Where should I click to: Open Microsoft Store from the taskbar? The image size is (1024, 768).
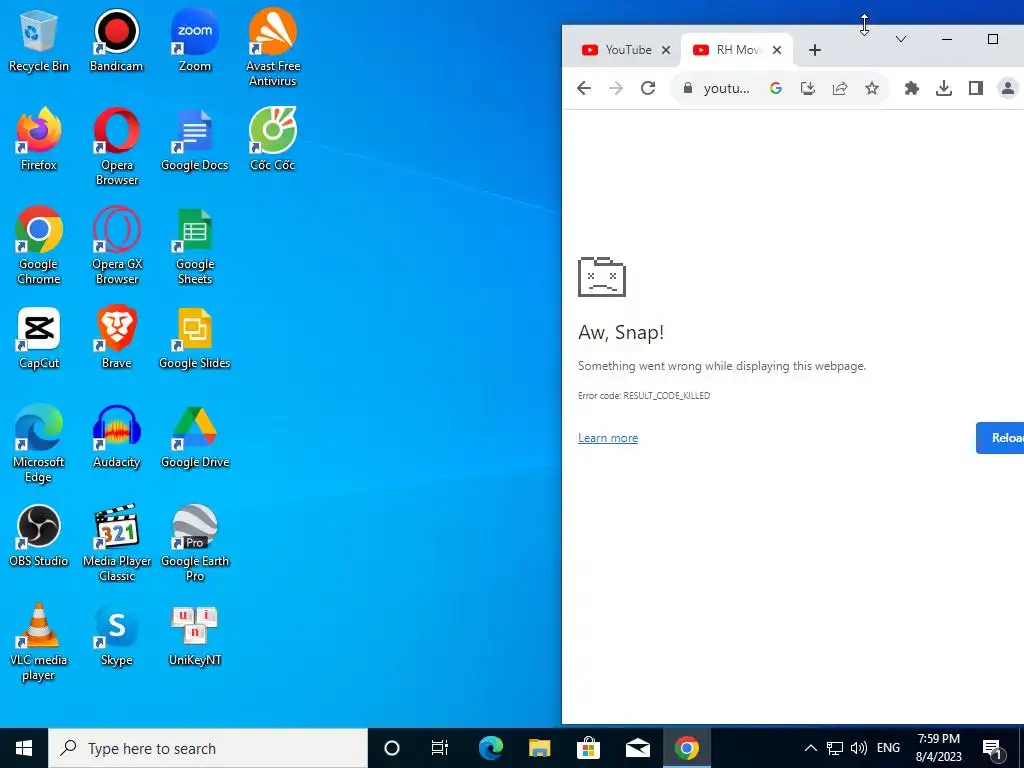coord(588,748)
